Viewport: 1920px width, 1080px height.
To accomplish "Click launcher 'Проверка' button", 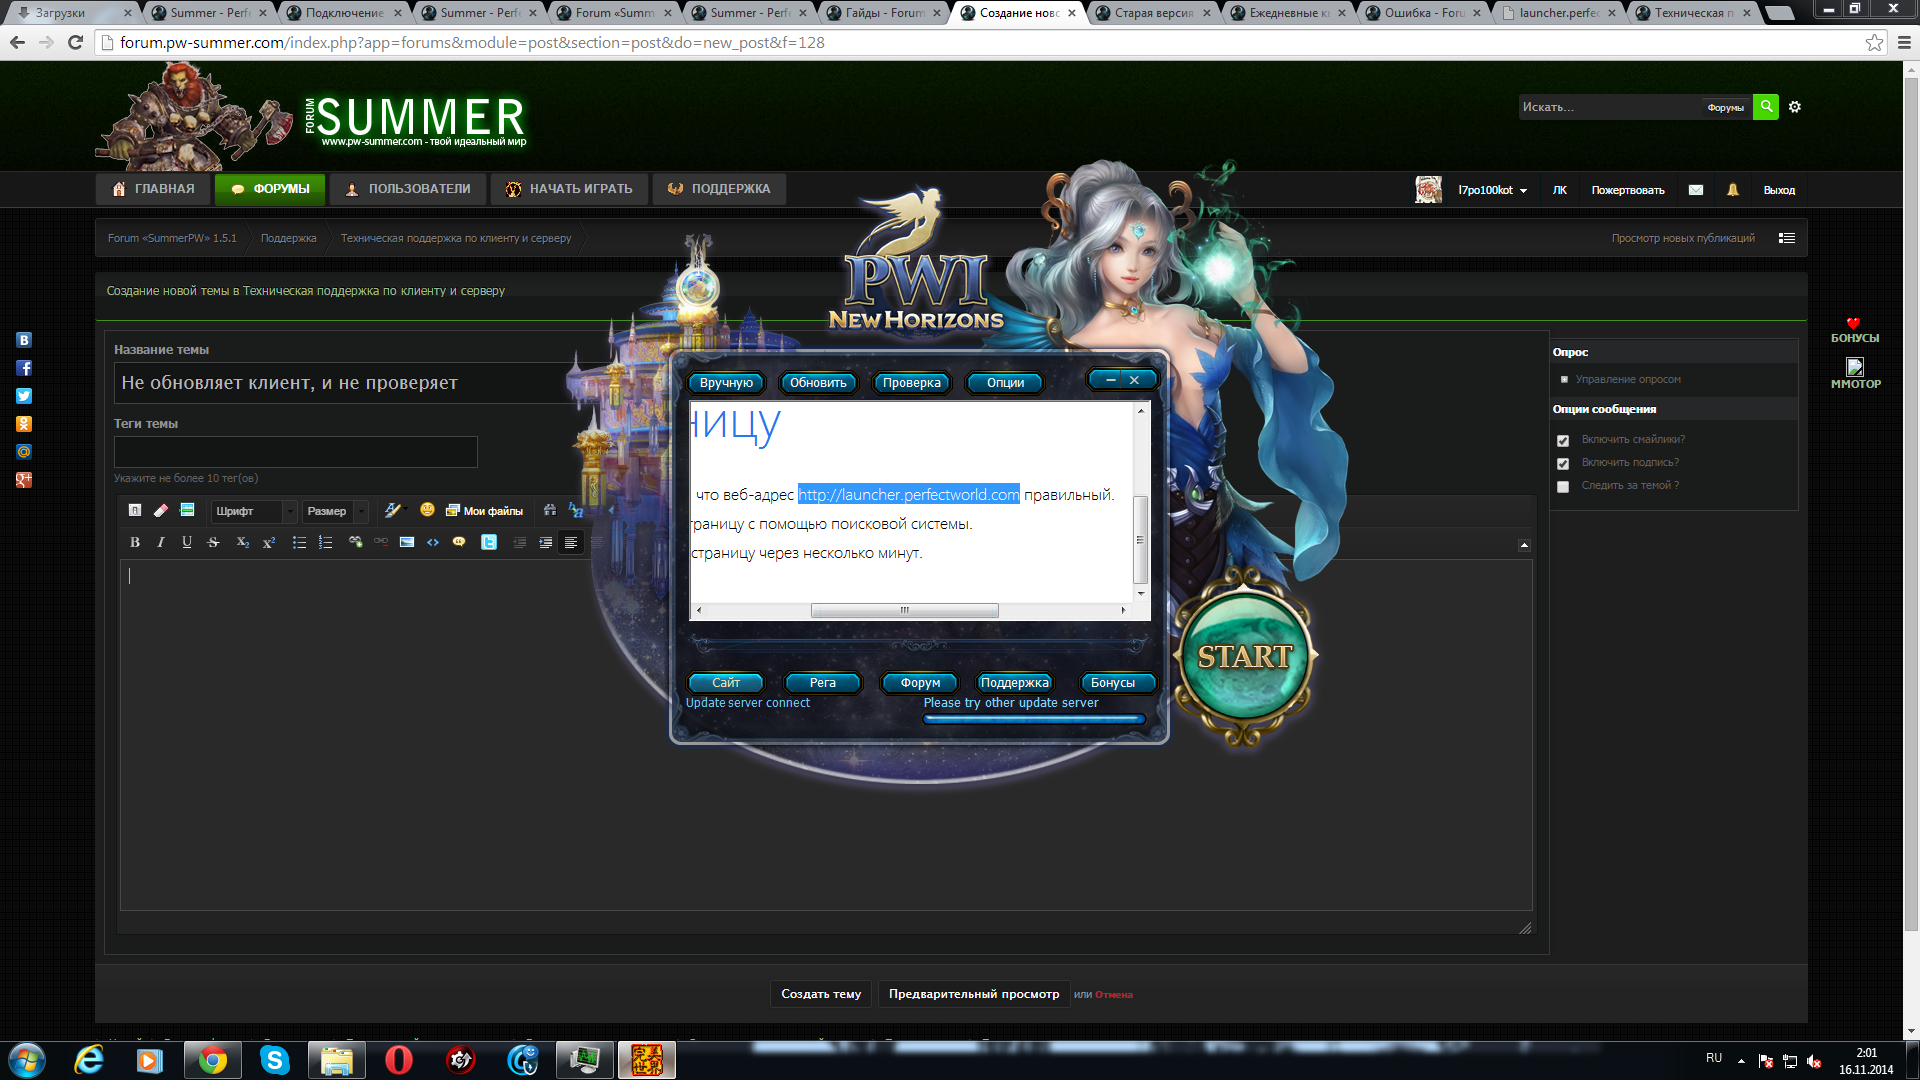I will [912, 383].
